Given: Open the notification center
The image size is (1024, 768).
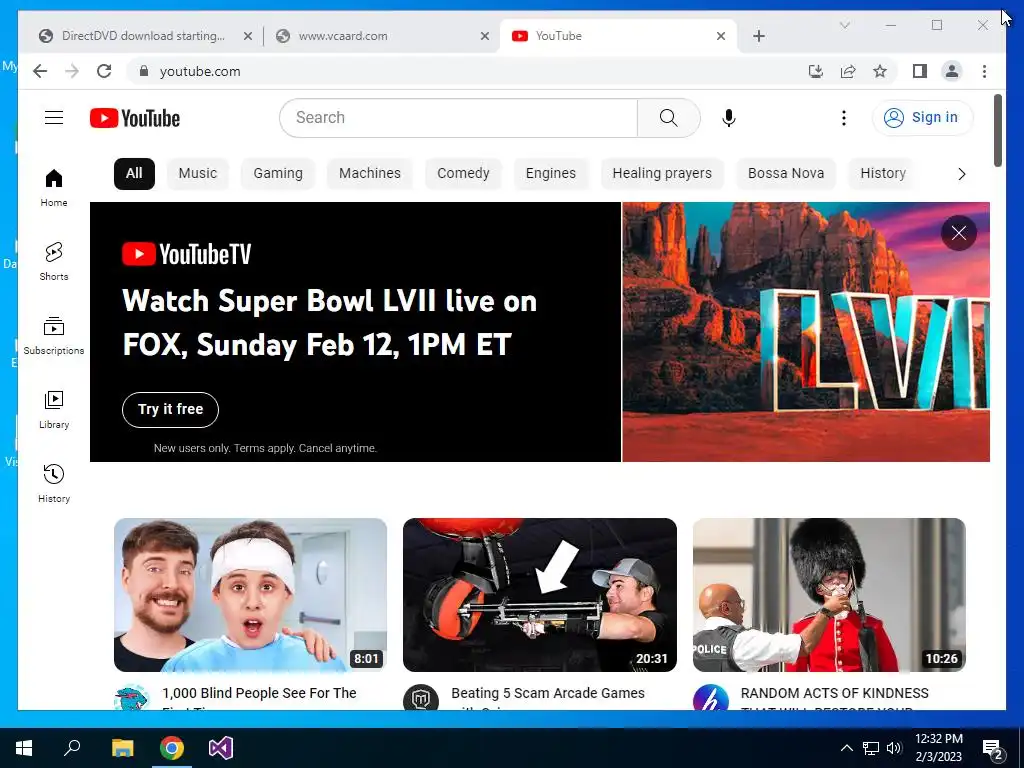Looking at the screenshot, I should click(993, 748).
